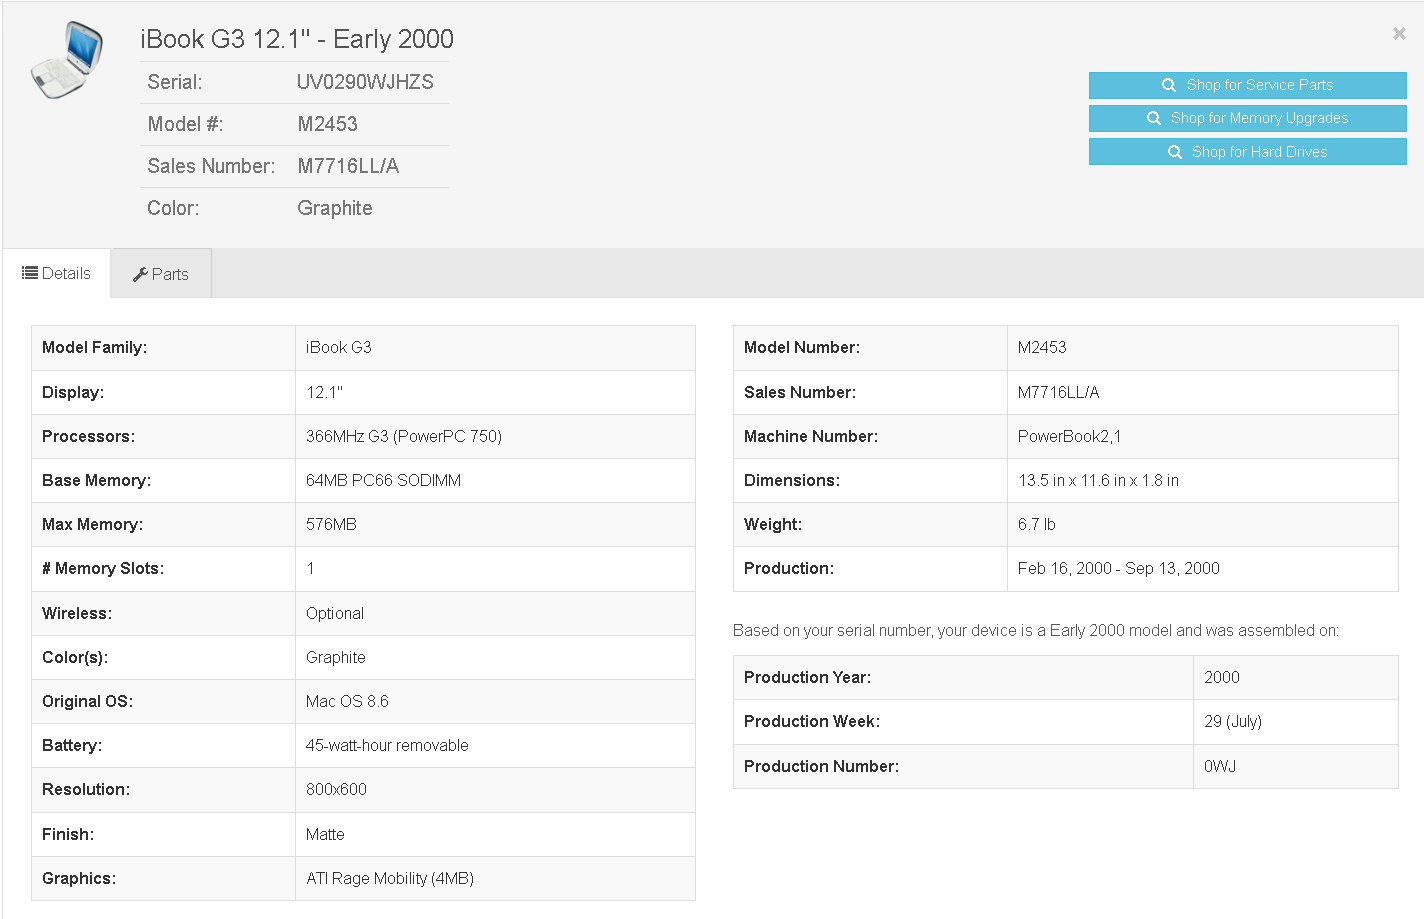Click Production Week value 29 (July)
This screenshot has height=919, width=1424.
pyautogui.click(x=1232, y=721)
